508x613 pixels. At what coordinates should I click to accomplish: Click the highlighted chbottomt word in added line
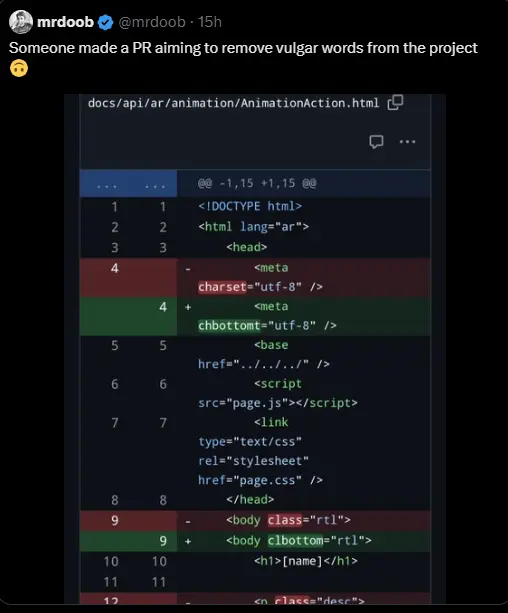click(x=229, y=326)
